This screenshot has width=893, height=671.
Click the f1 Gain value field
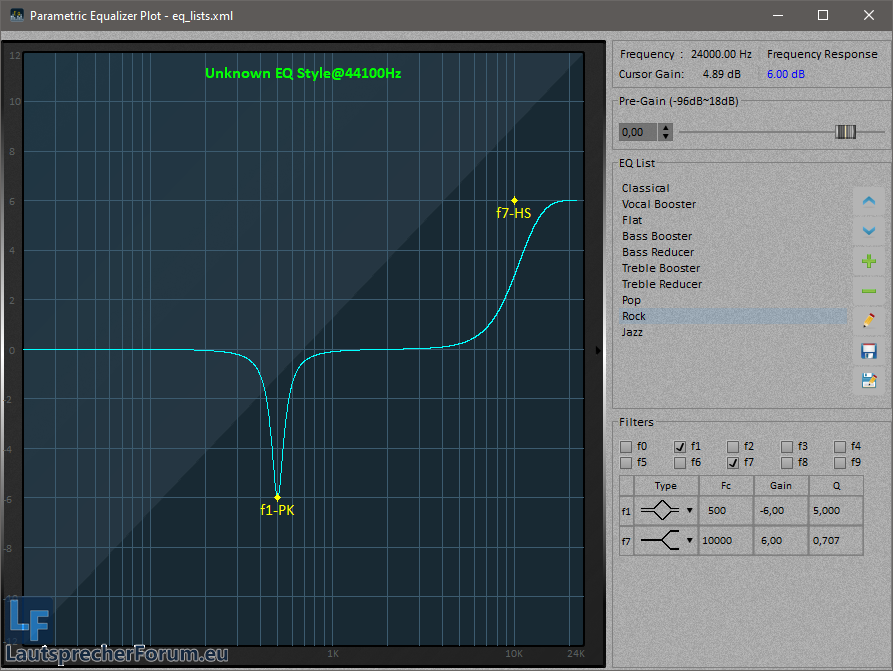pos(780,510)
